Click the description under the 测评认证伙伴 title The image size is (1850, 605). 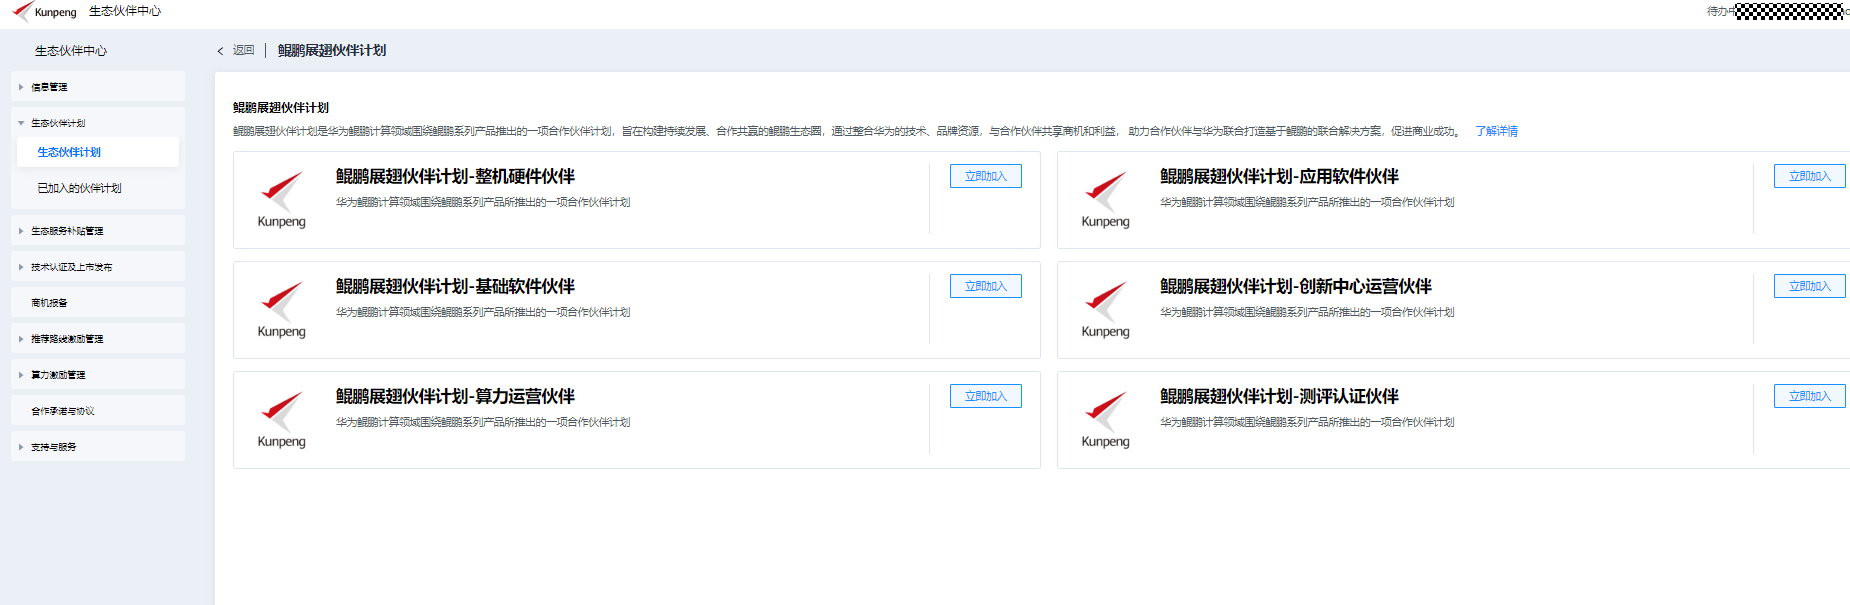pyautogui.click(x=1307, y=422)
